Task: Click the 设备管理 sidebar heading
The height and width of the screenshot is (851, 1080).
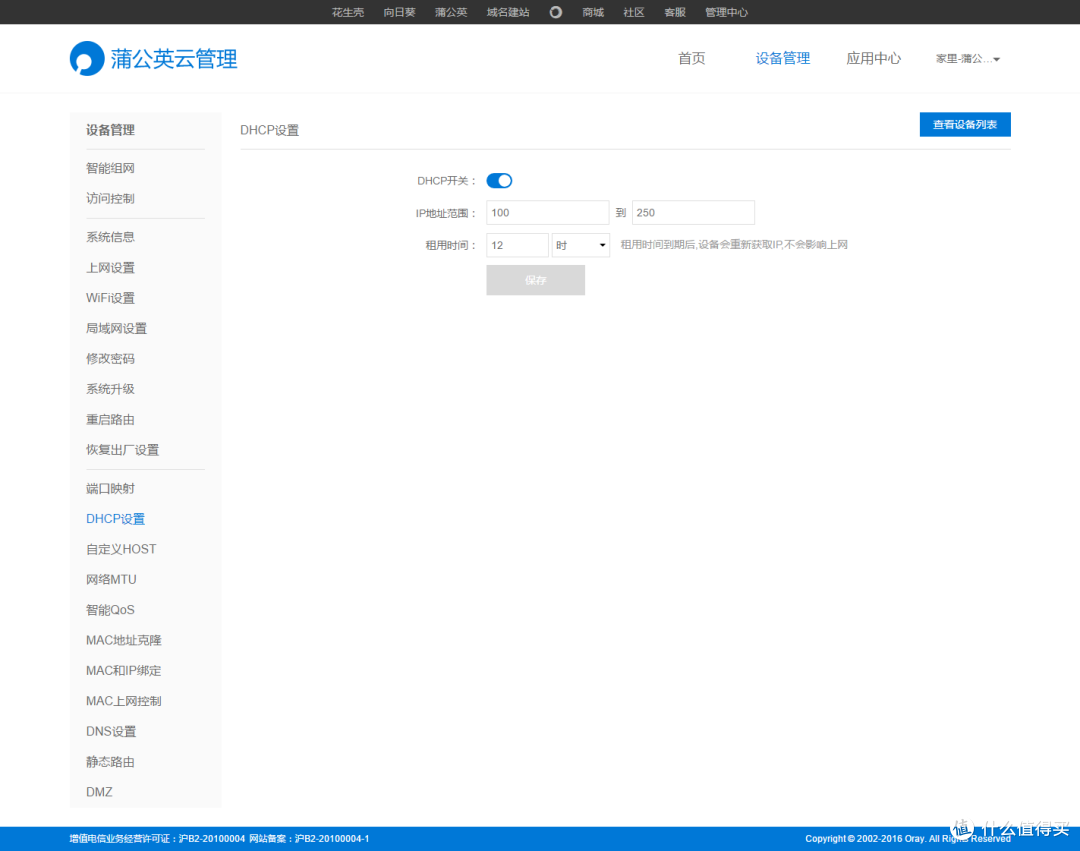Action: click(x=110, y=130)
